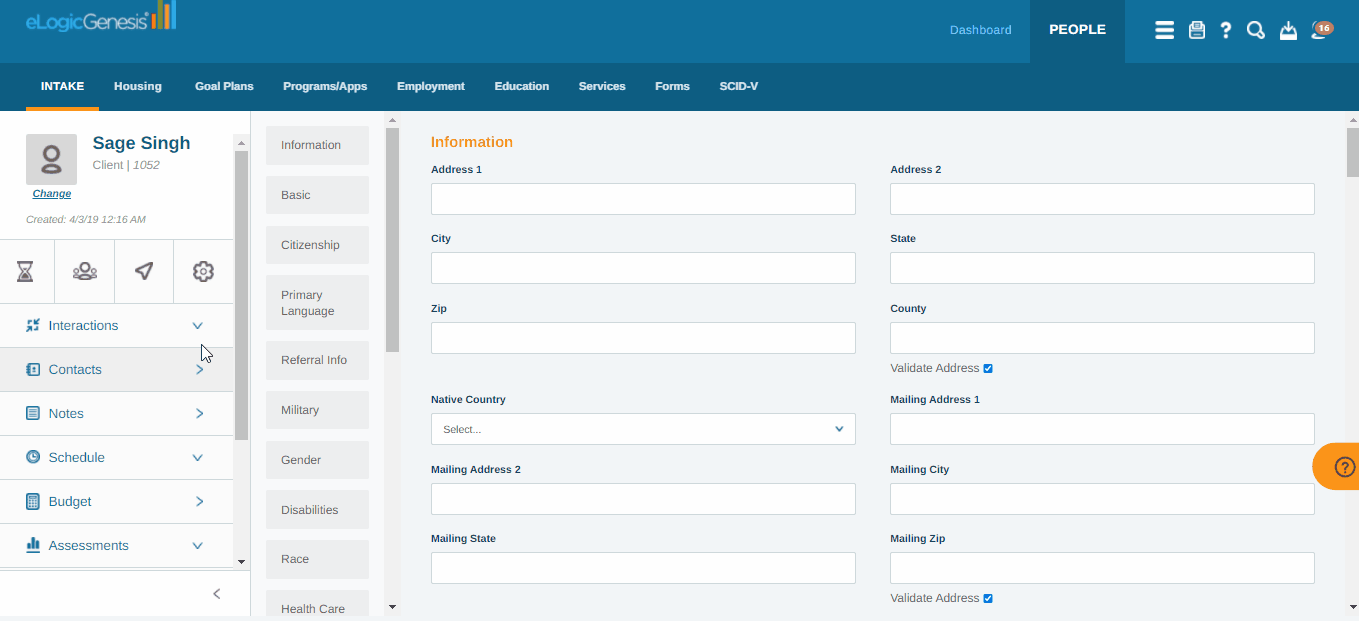This screenshot has height=621, width=1359.
Task: Select the relationships people icon
Action: point(84,271)
